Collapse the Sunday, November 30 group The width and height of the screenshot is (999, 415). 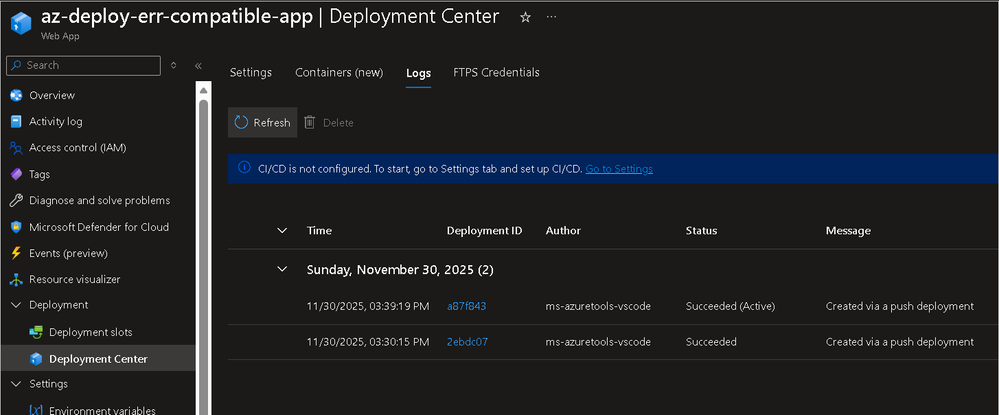click(x=282, y=270)
